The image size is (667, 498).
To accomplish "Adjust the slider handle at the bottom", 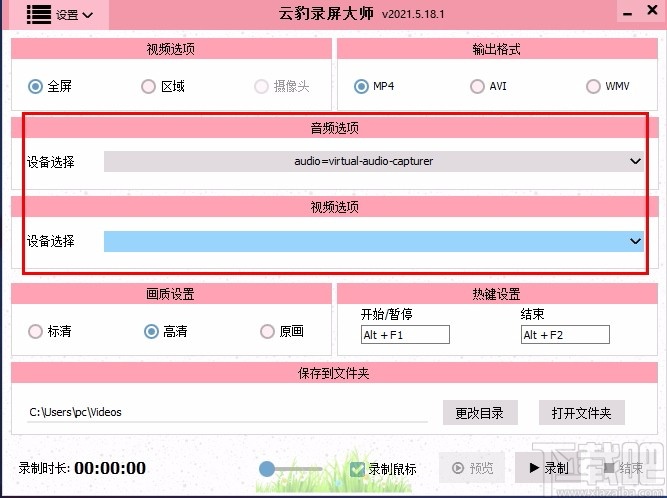I will click(267, 469).
